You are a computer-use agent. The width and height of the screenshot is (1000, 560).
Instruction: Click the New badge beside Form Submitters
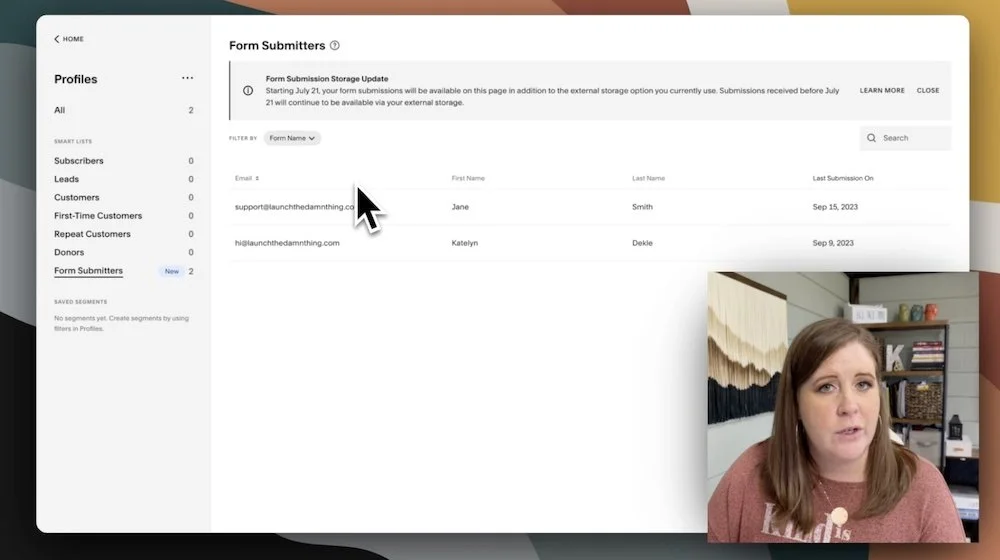(172, 271)
